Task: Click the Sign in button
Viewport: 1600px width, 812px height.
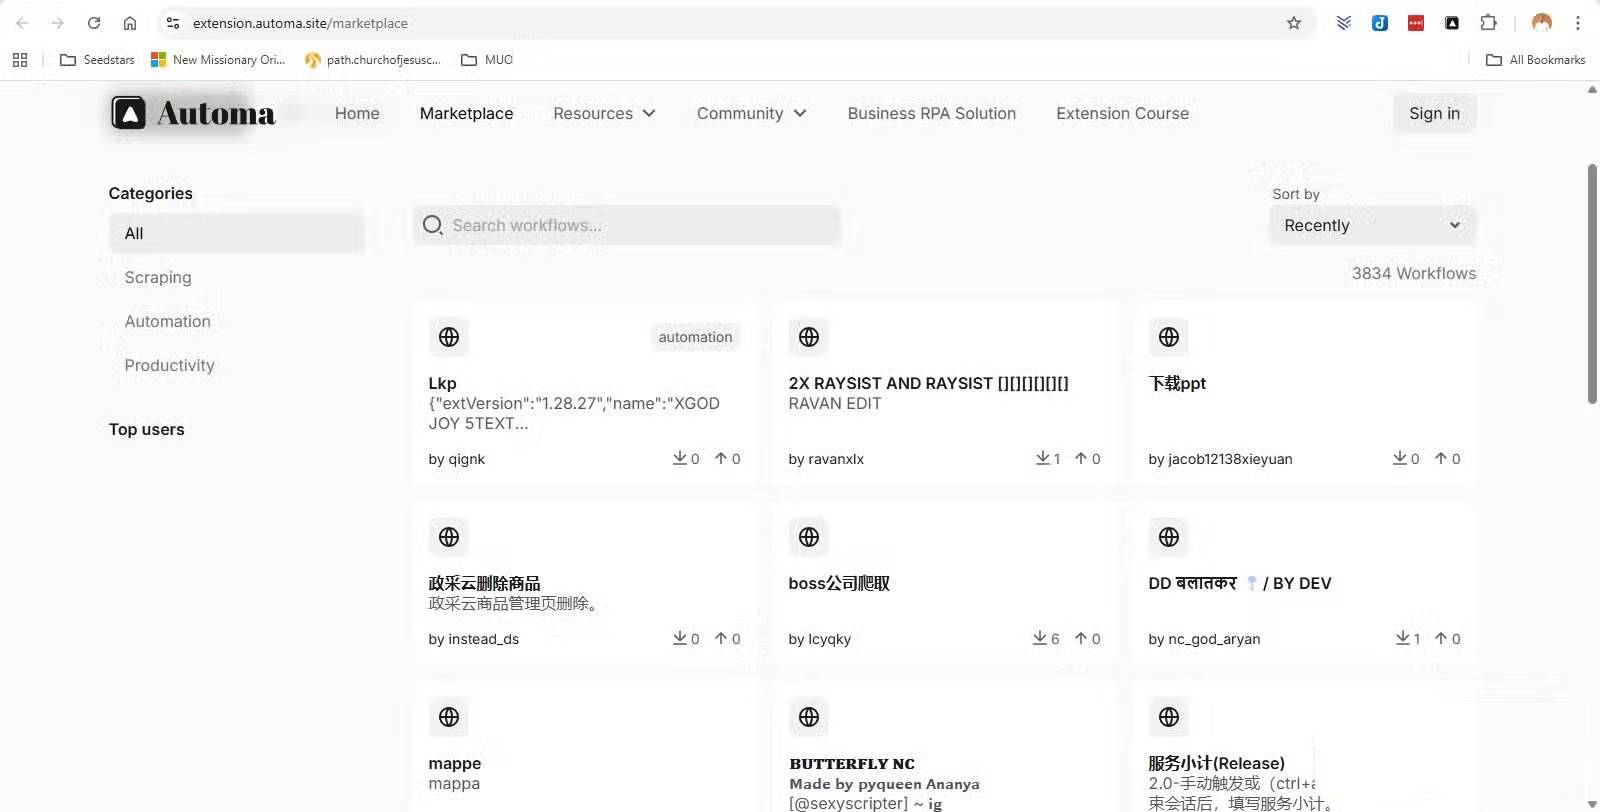Action: click(1434, 113)
